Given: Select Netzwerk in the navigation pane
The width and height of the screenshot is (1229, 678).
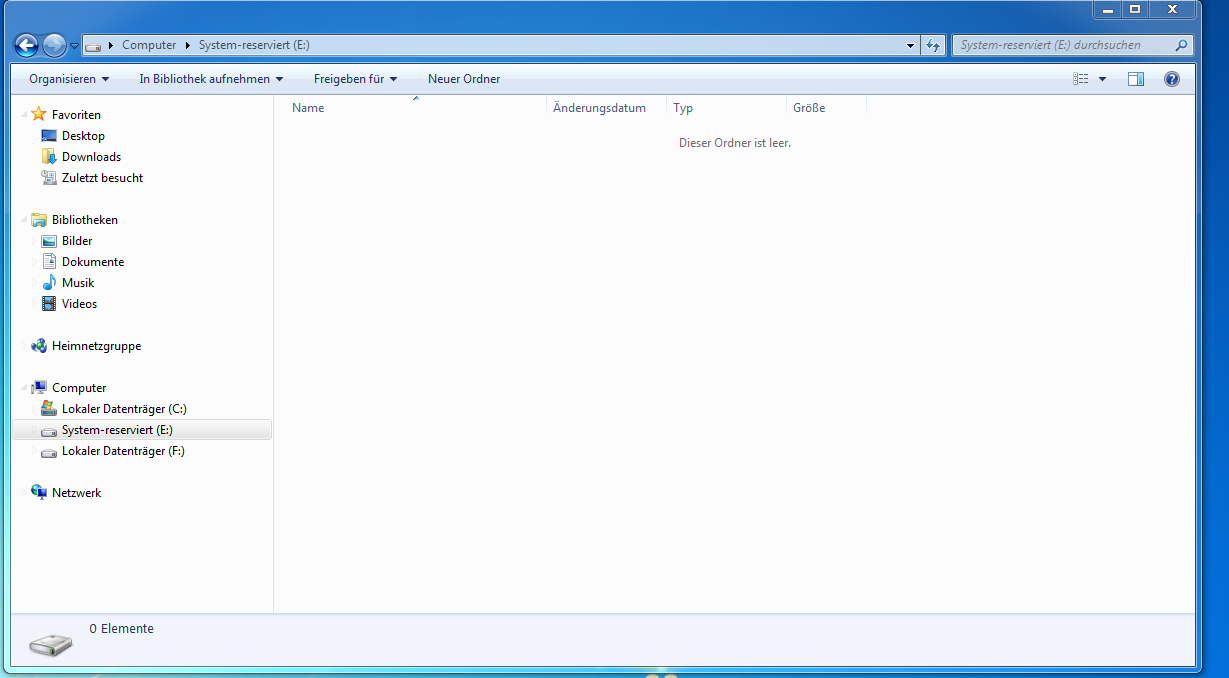Looking at the screenshot, I should coord(77,493).
